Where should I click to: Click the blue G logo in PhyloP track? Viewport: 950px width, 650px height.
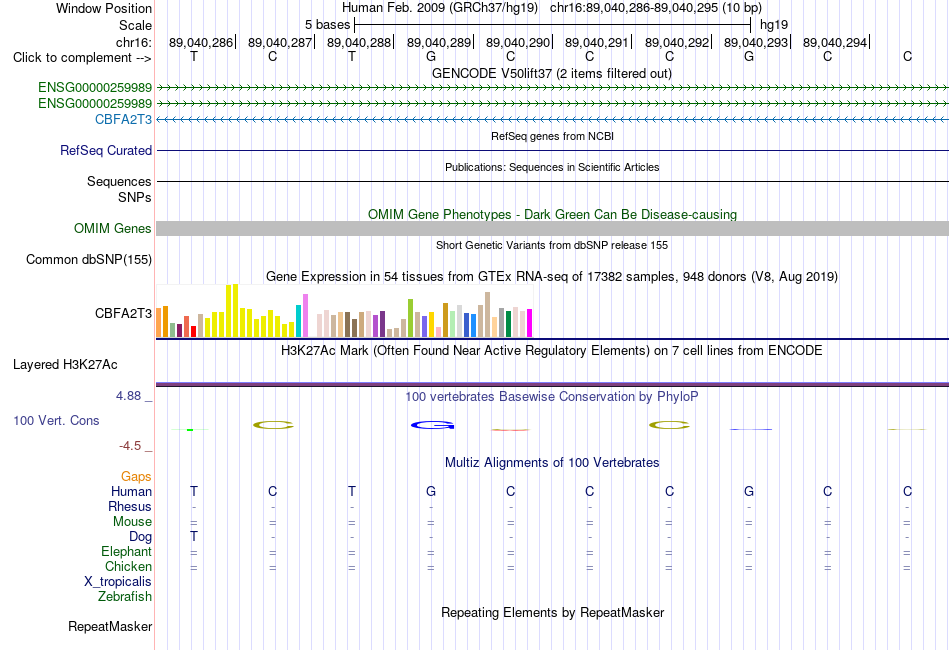[433, 425]
